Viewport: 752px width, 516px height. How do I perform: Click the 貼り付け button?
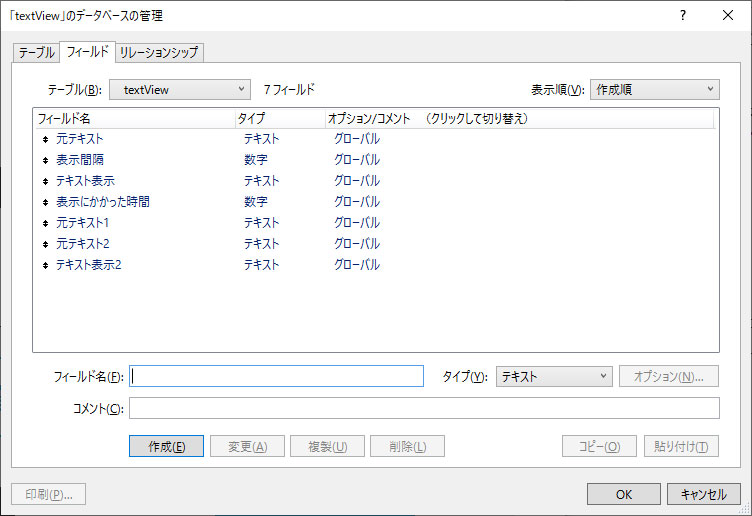coord(681,446)
